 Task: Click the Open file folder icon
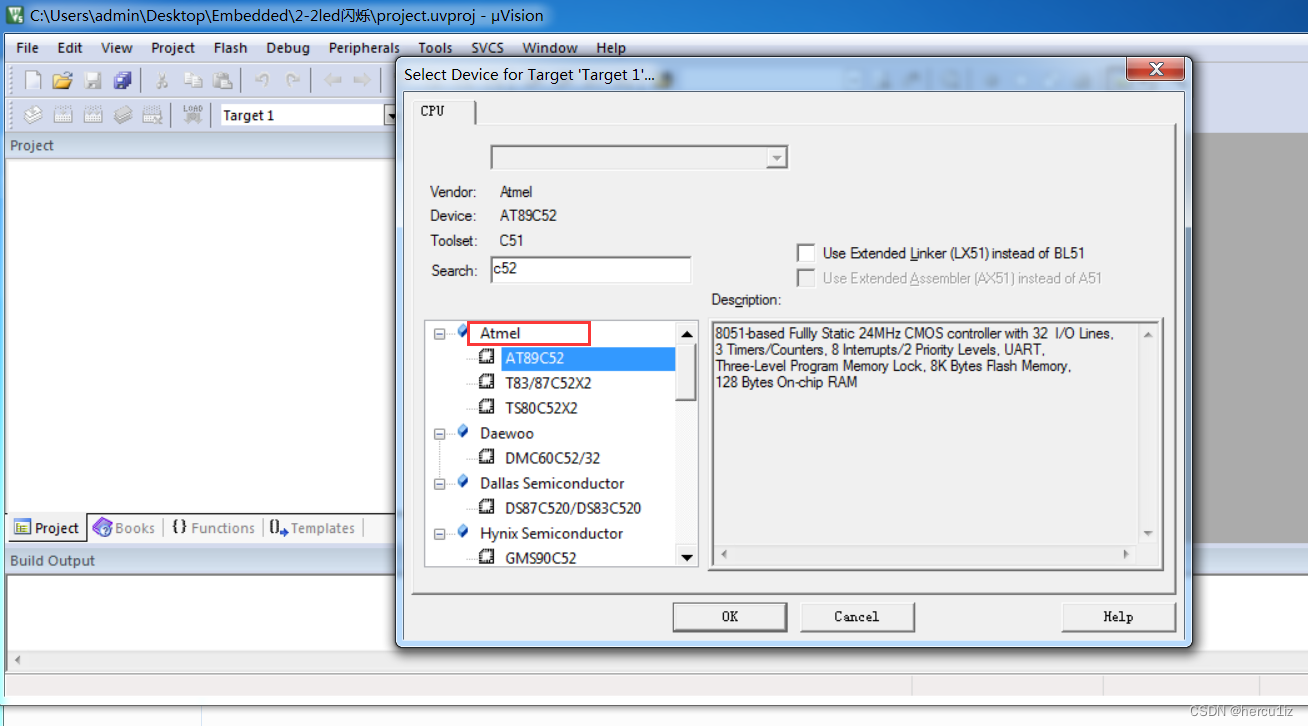[63, 81]
